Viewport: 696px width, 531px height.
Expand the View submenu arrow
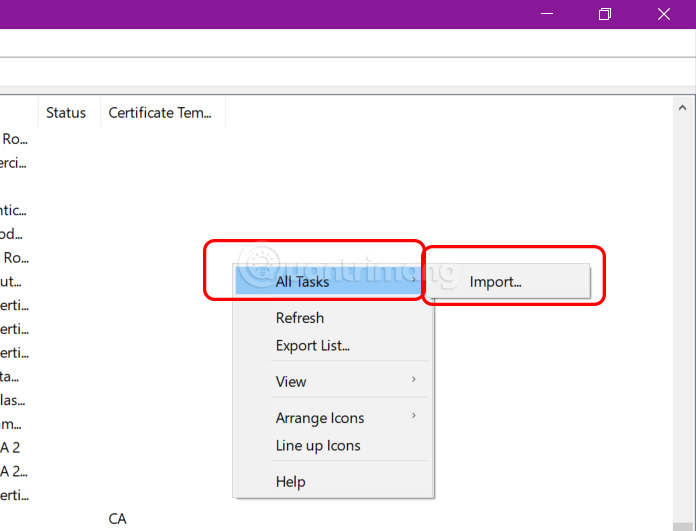pyautogui.click(x=414, y=379)
